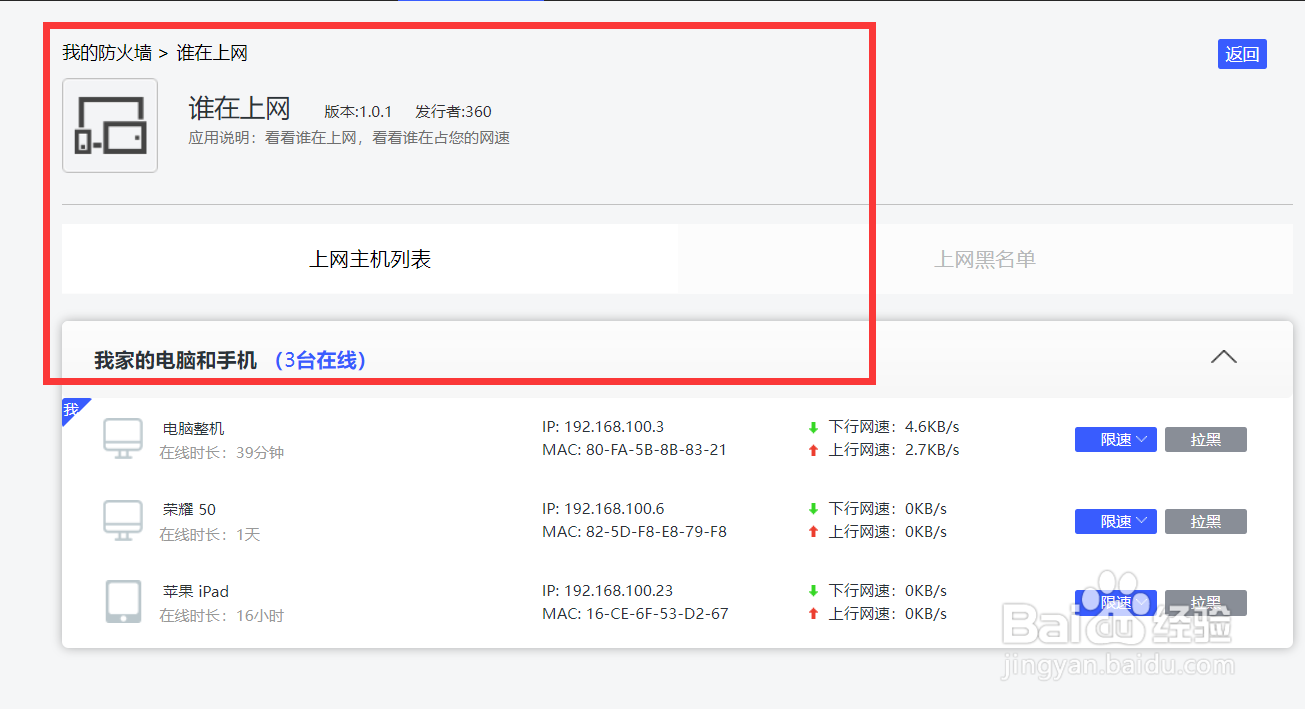Blacklist 荣耀 50 with 拉黑 button
This screenshot has width=1305, height=709.
1206,521
